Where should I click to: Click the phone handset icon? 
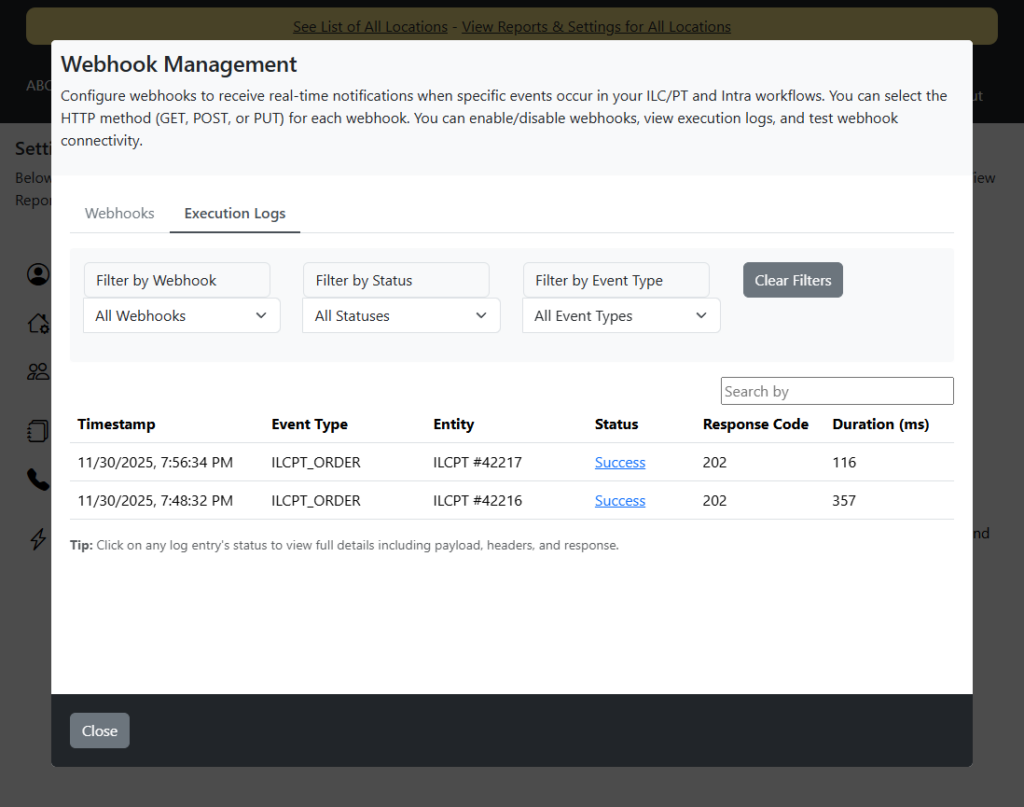point(38,480)
